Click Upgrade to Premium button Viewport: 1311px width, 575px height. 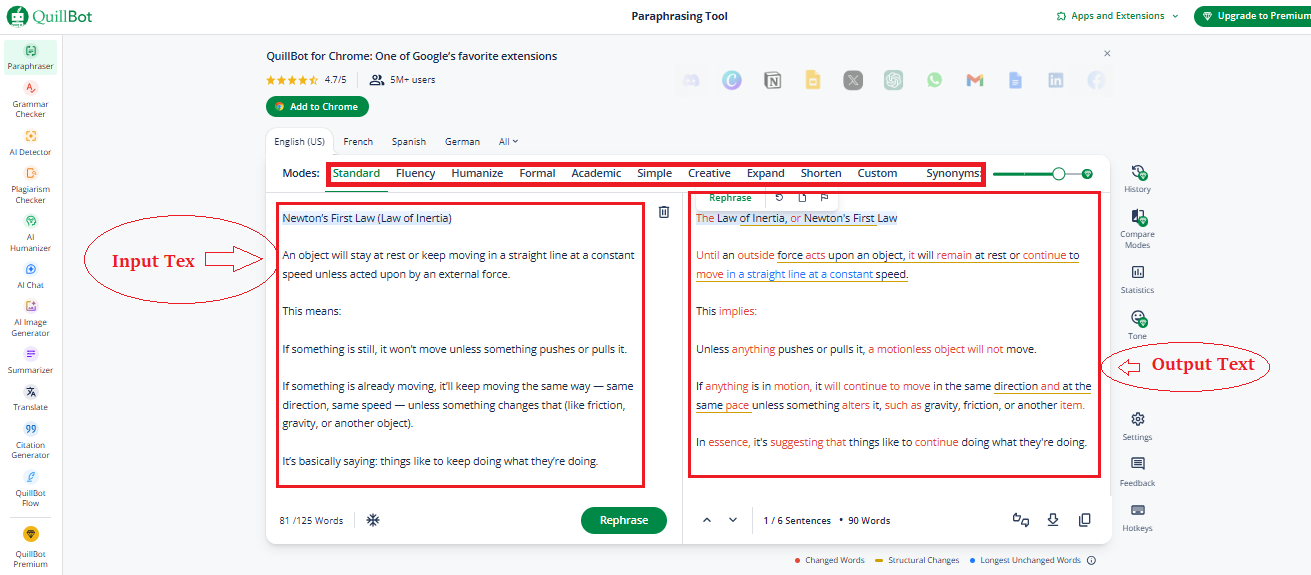[1252, 16]
